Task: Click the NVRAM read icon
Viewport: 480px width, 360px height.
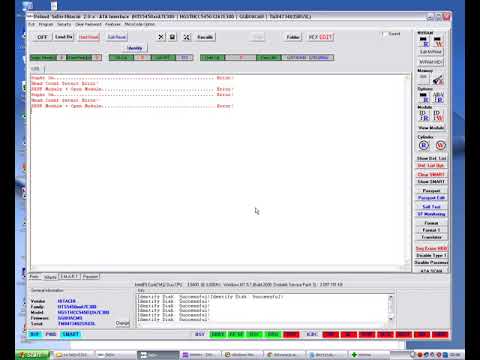Action: (x=424, y=42)
